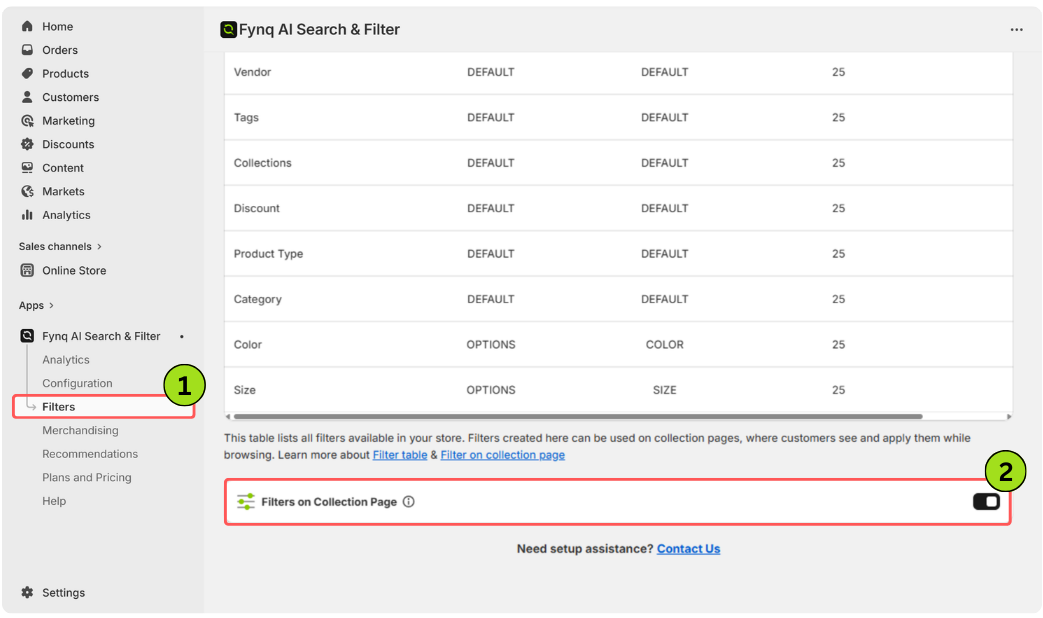Select the Tags filter row

(x=618, y=118)
